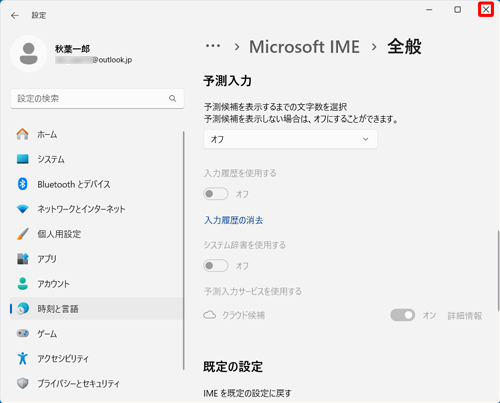Select Bluetooth とデバイス in the sidebar
The image size is (500, 403).
pos(97,184)
